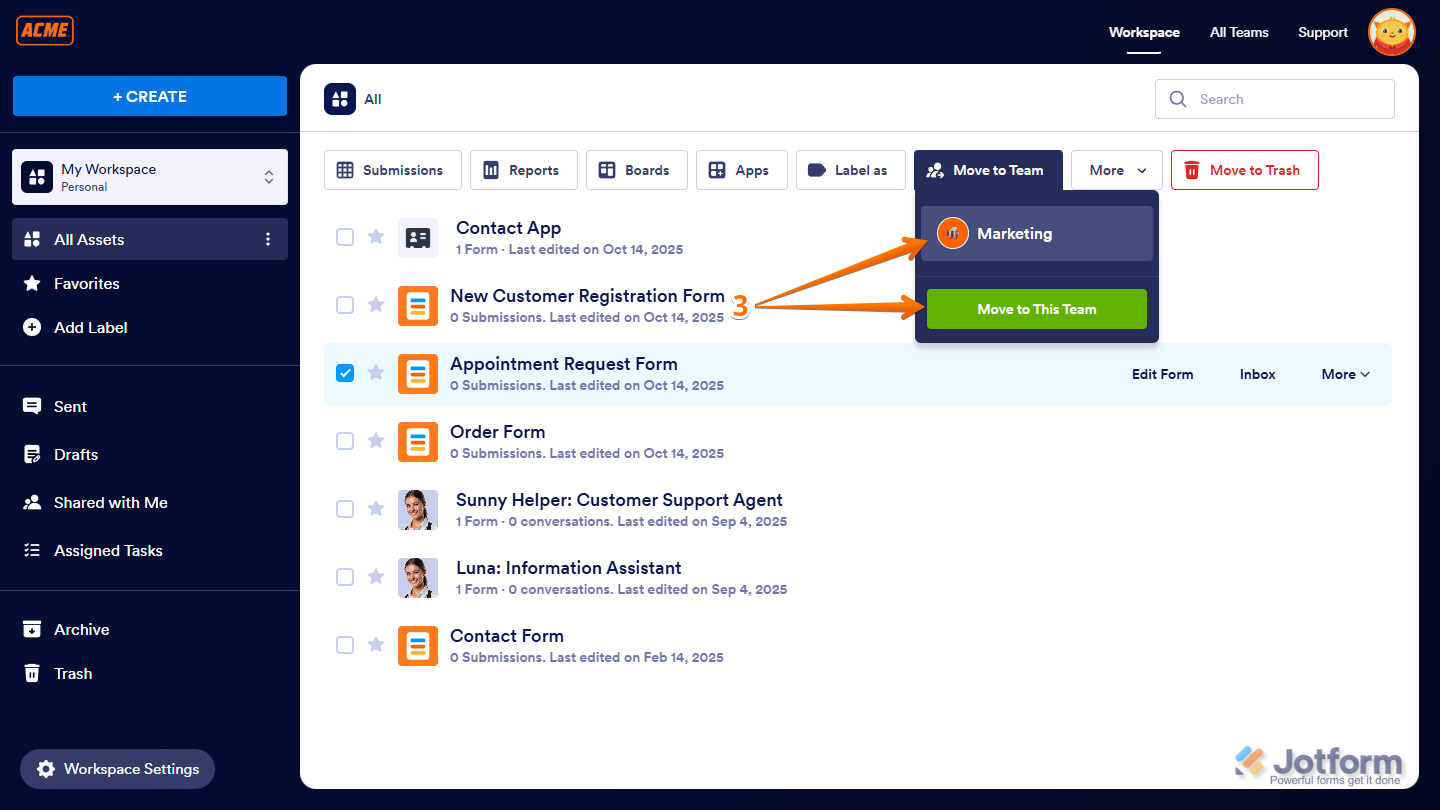Open the Submissions view icon

click(343, 170)
